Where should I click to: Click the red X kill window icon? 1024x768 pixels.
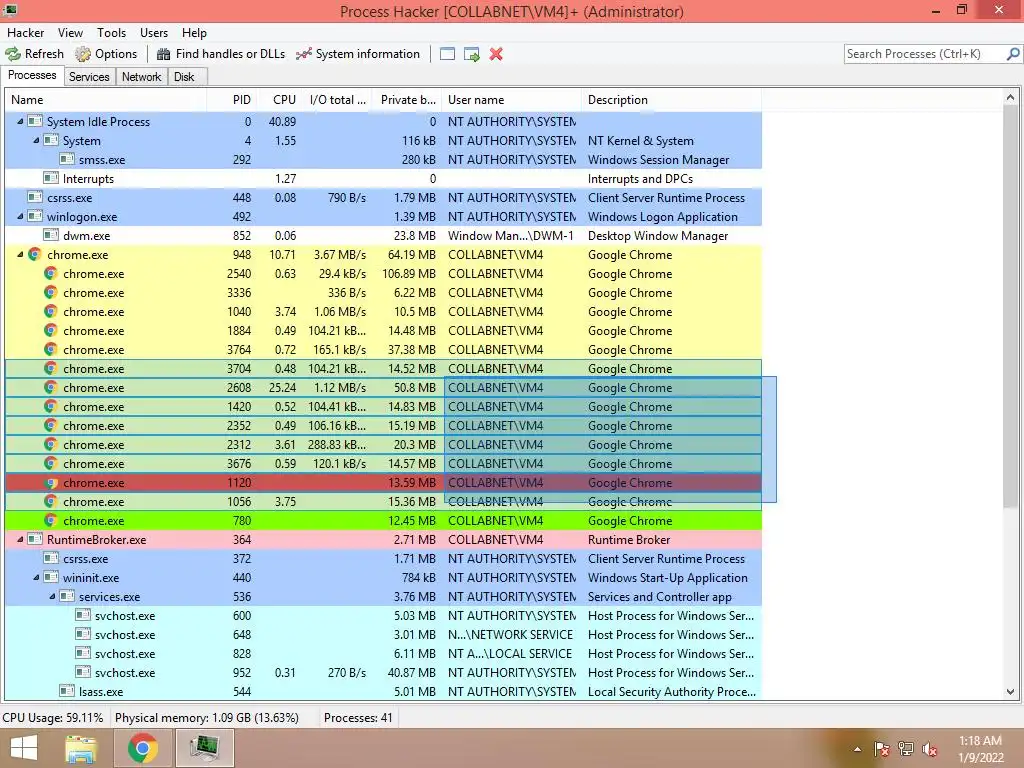click(x=496, y=54)
